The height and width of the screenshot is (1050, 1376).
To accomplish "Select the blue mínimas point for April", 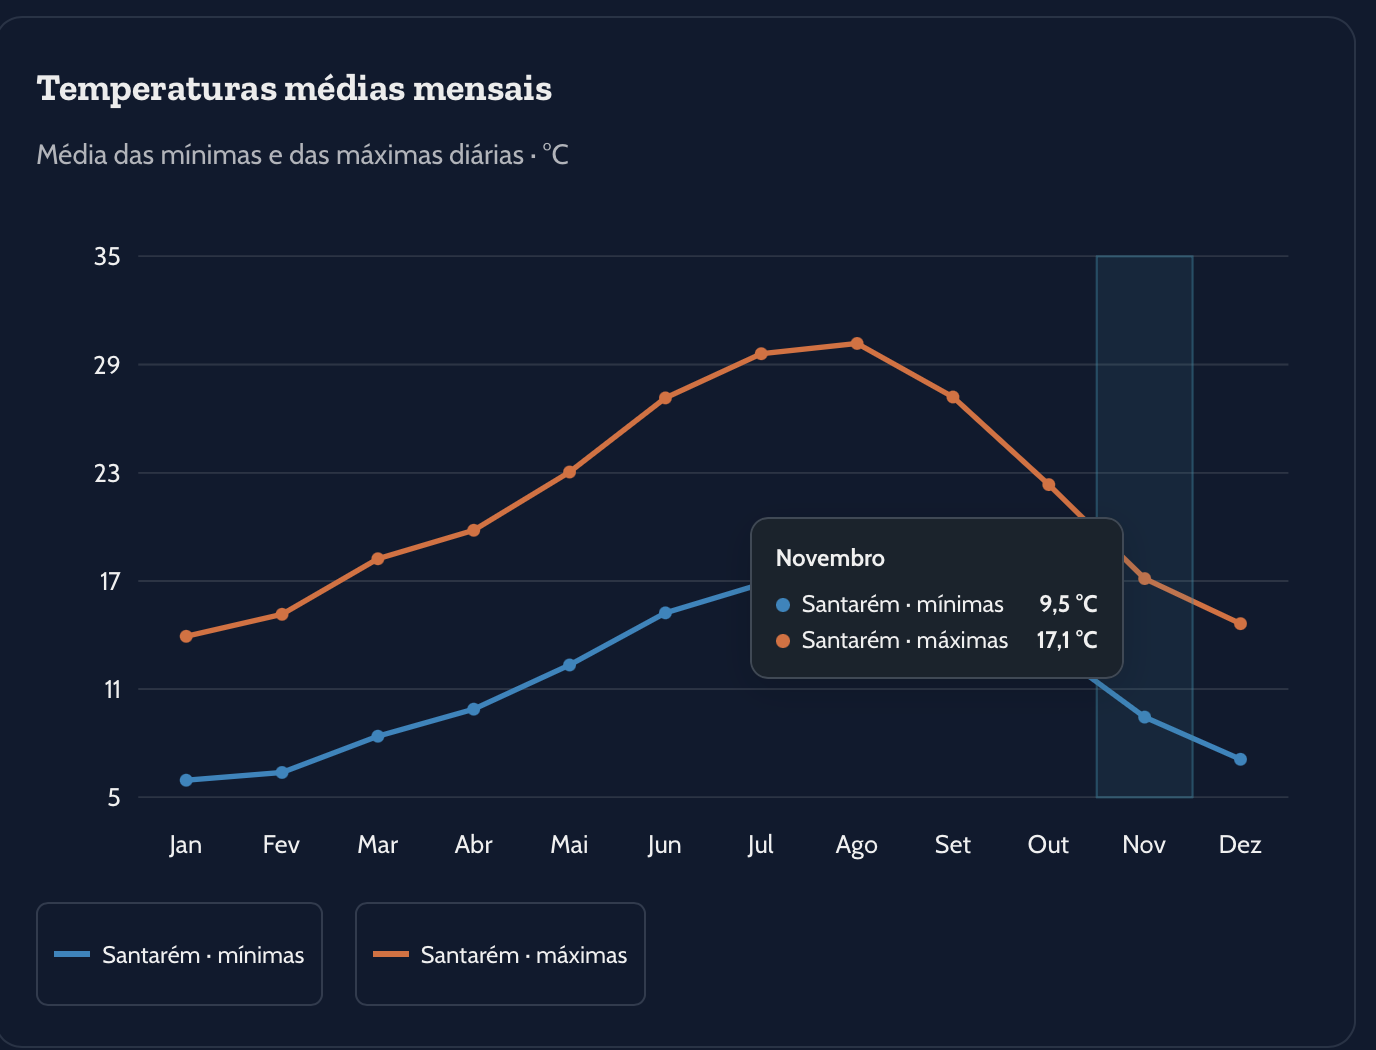I will pyautogui.click(x=473, y=709).
